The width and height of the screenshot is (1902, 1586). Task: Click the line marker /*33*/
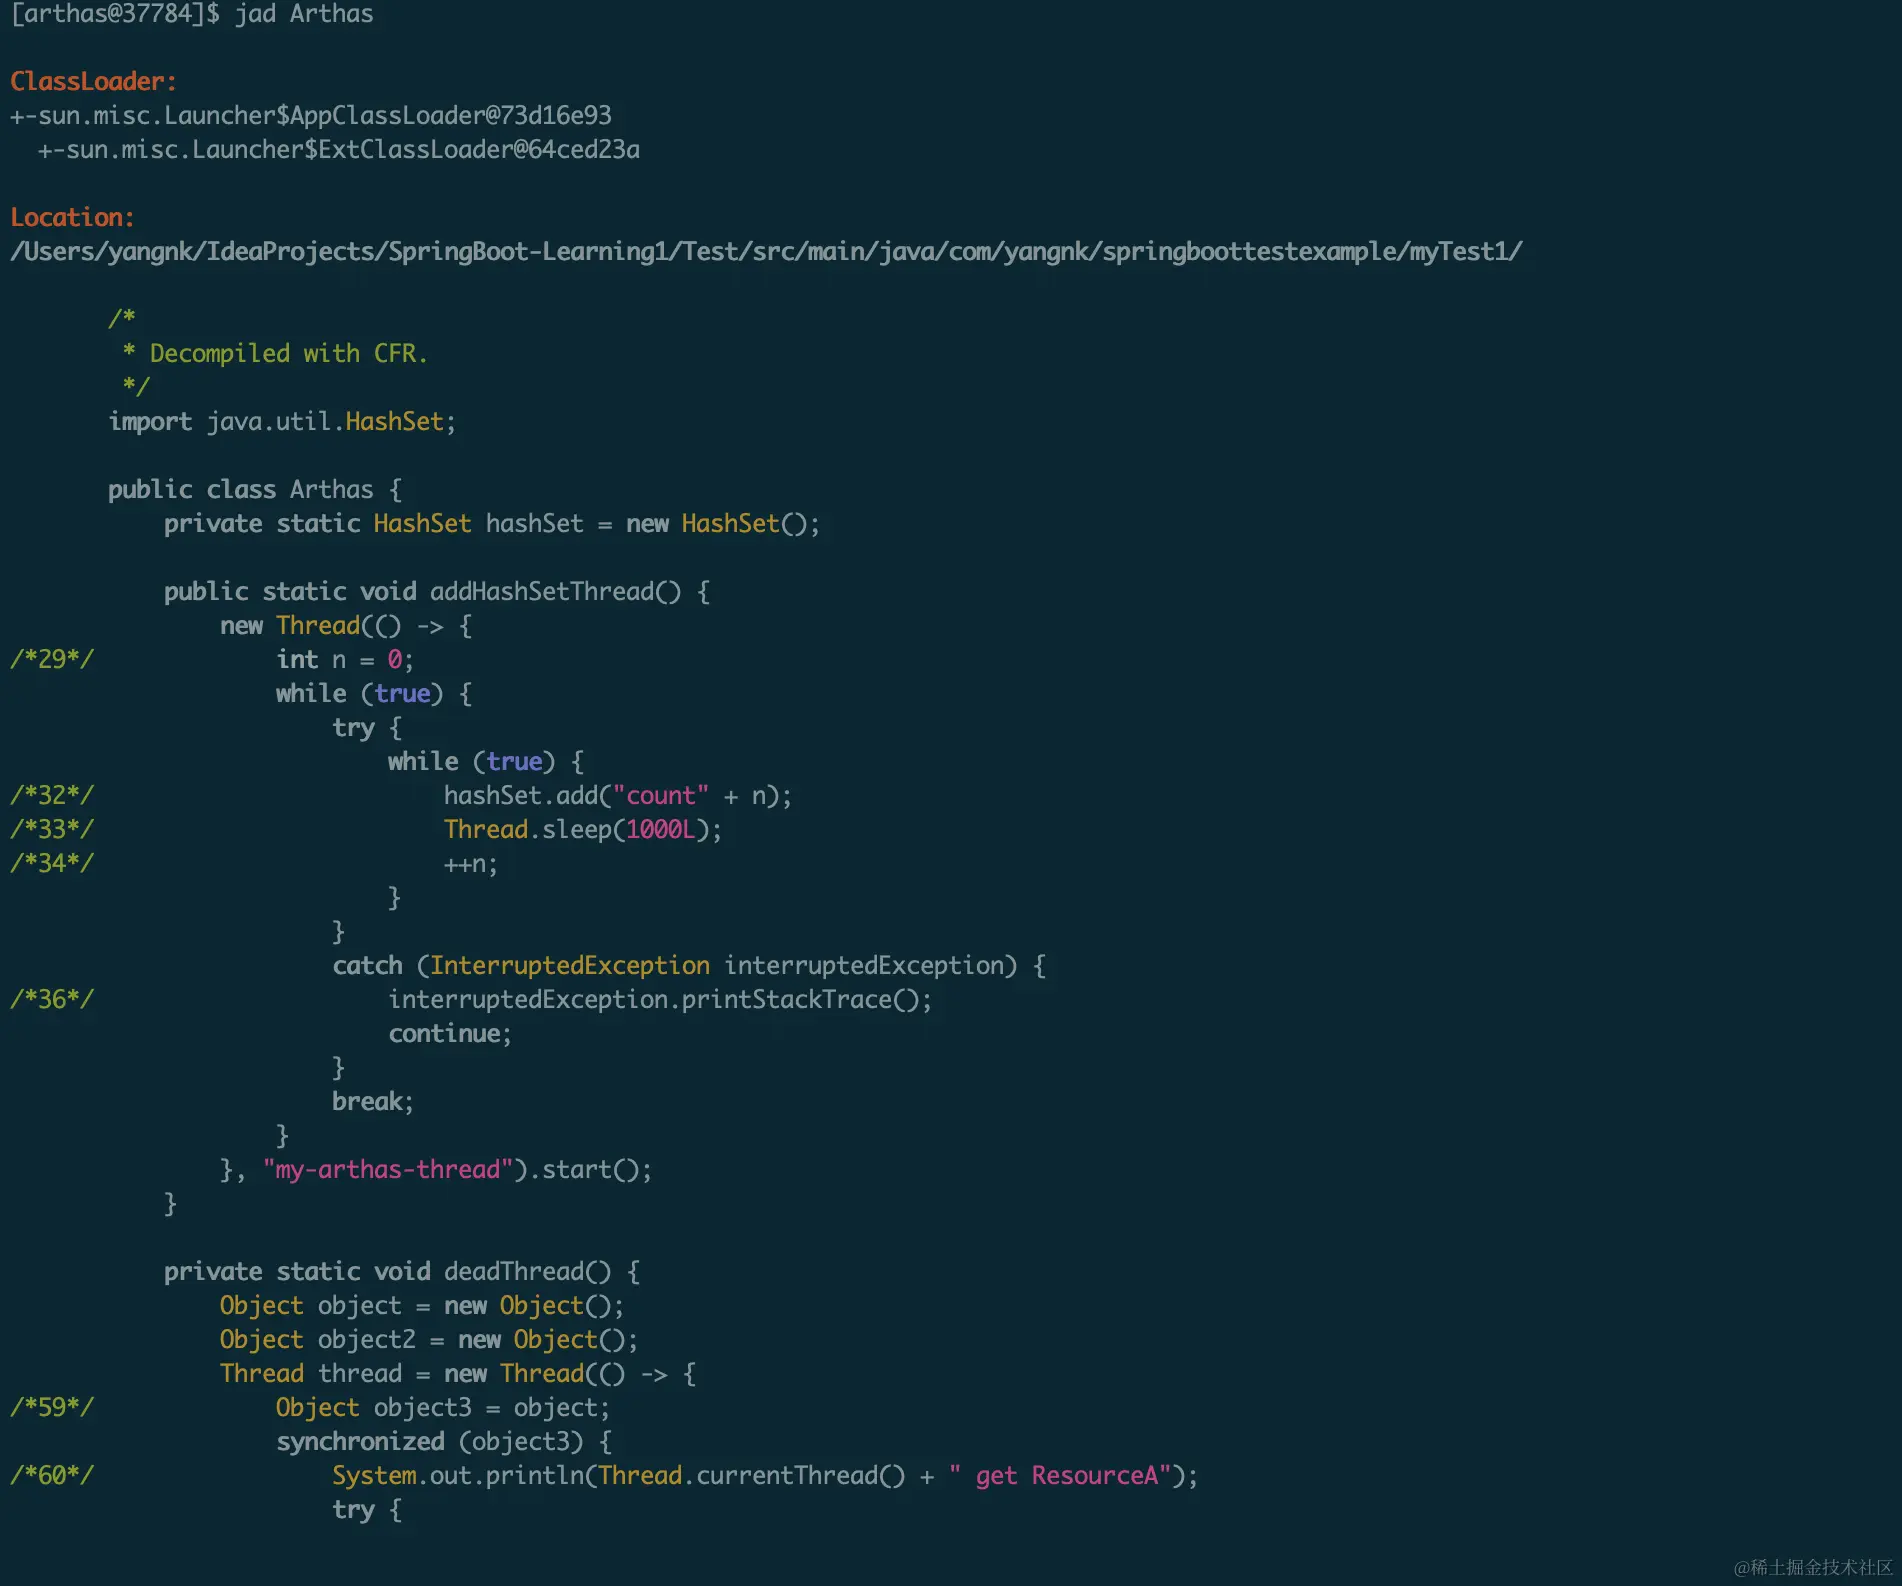(x=52, y=829)
